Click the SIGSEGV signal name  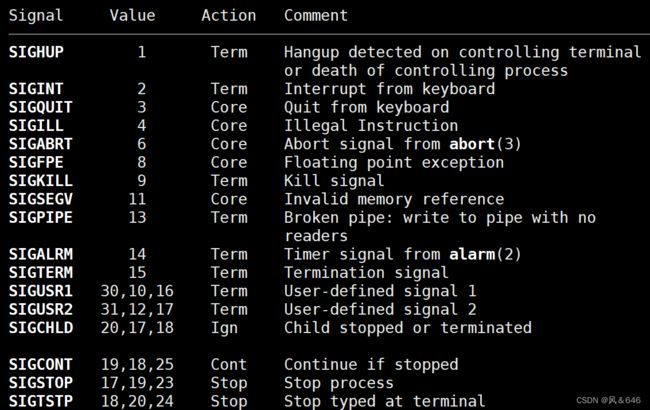click(x=41, y=199)
